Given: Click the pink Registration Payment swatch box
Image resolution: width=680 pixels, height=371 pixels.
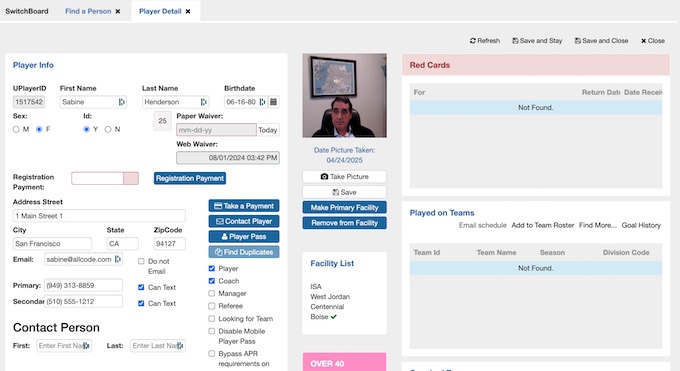Looking at the screenshot, I should click(x=131, y=178).
